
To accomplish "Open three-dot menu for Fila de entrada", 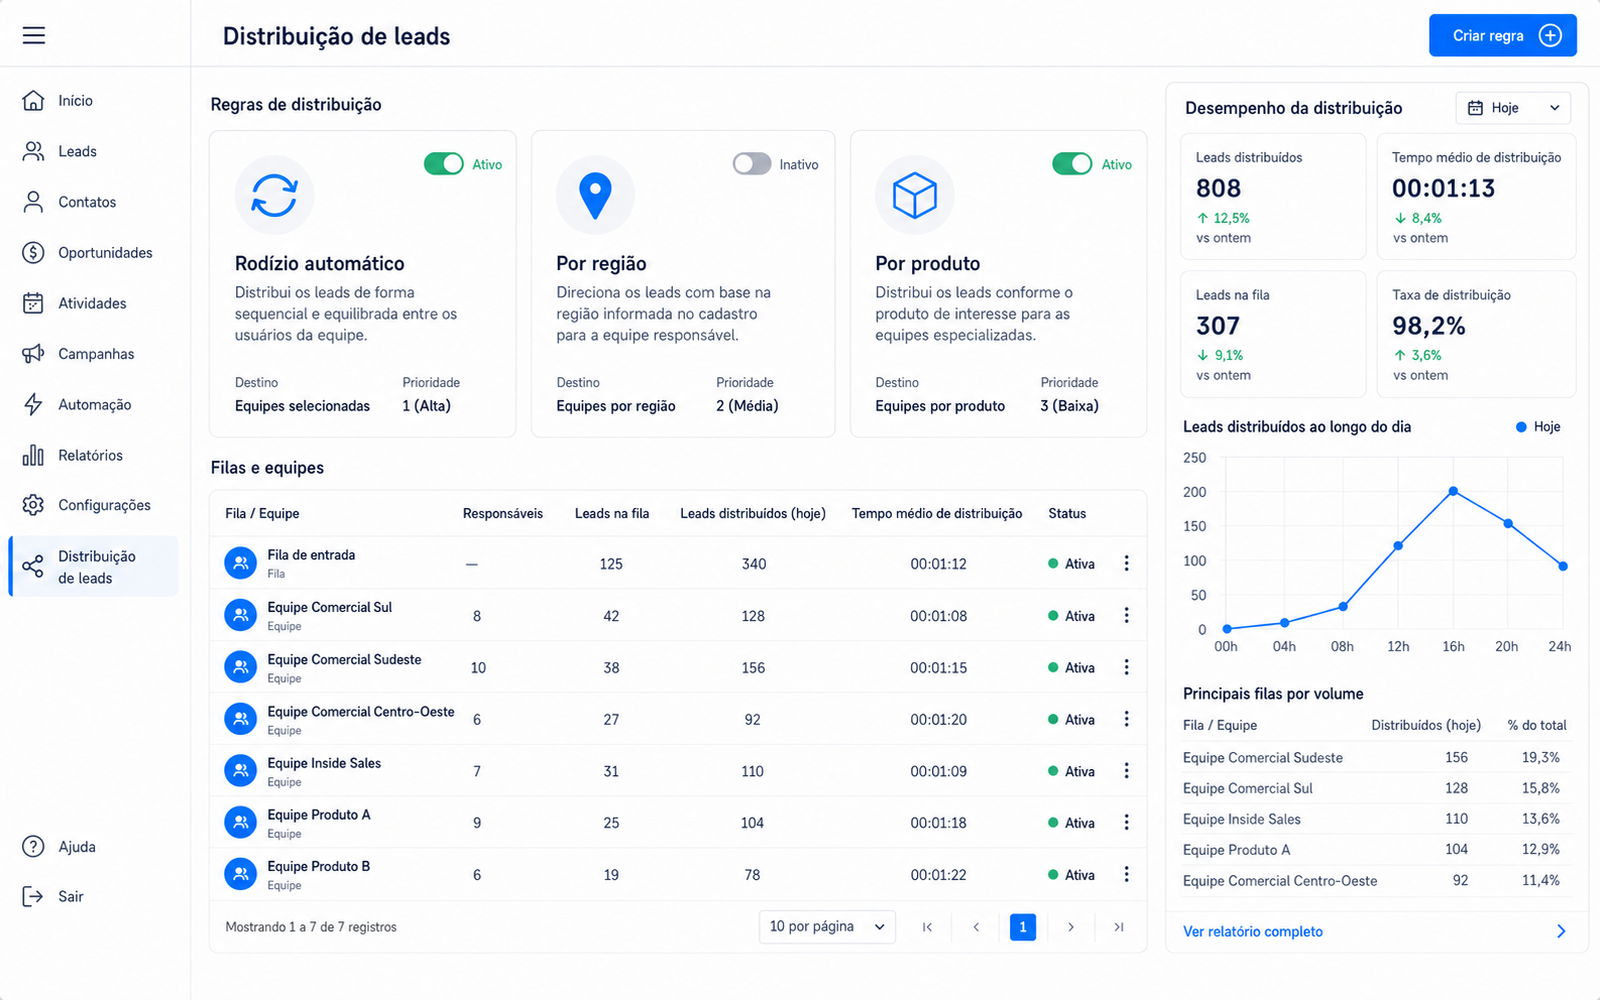I will click(1126, 563).
